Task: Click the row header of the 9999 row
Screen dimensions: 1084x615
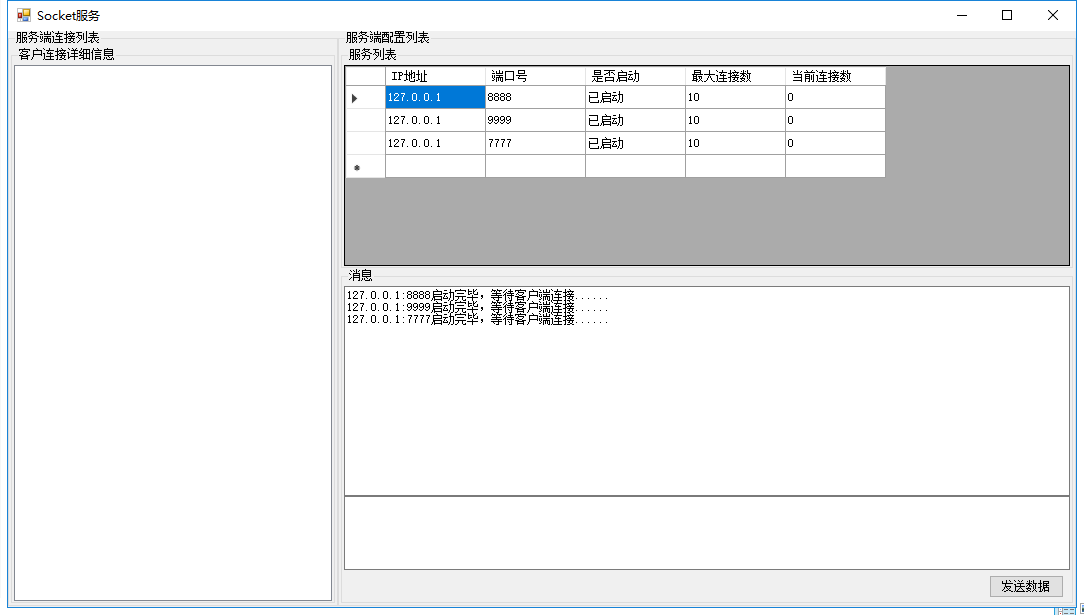Action: click(366, 120)
